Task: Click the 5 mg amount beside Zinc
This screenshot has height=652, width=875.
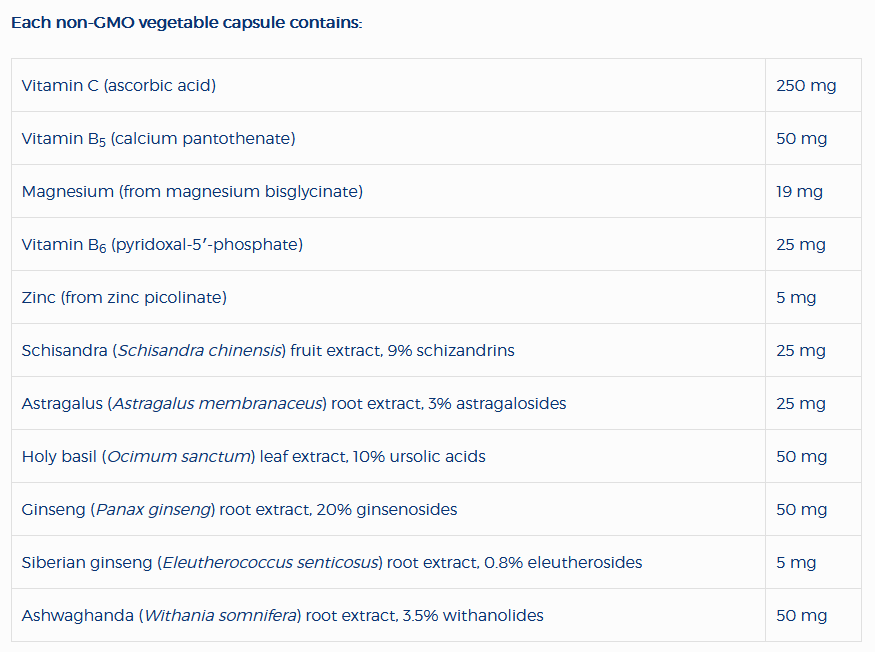Action: tap(796, 297)
